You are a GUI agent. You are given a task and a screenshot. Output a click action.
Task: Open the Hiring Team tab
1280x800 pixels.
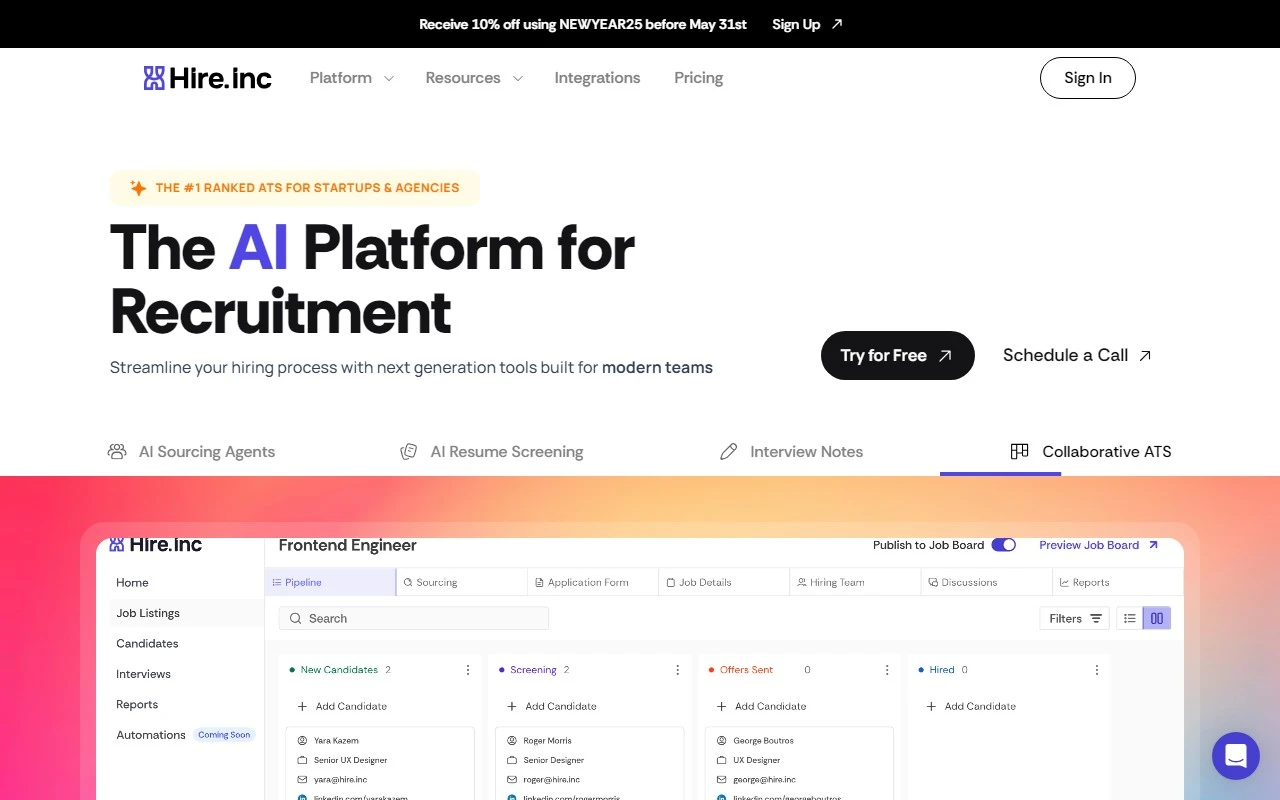pos(855,582)
